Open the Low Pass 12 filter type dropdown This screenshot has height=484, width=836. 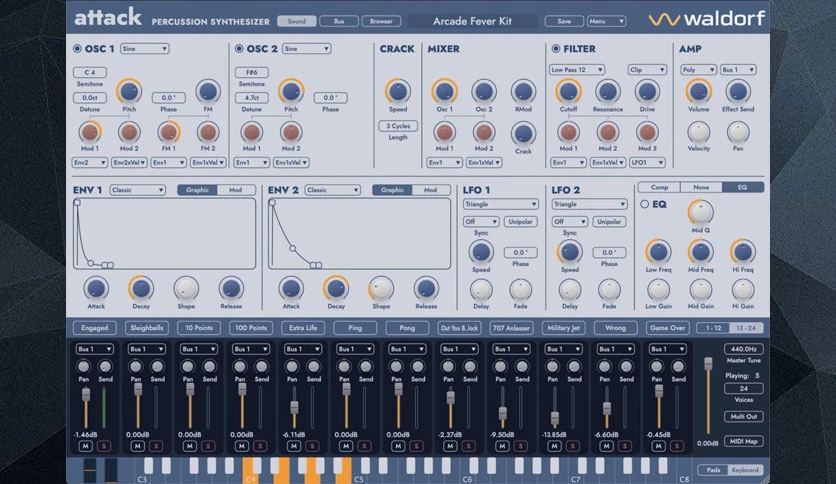tap(576, 70)
